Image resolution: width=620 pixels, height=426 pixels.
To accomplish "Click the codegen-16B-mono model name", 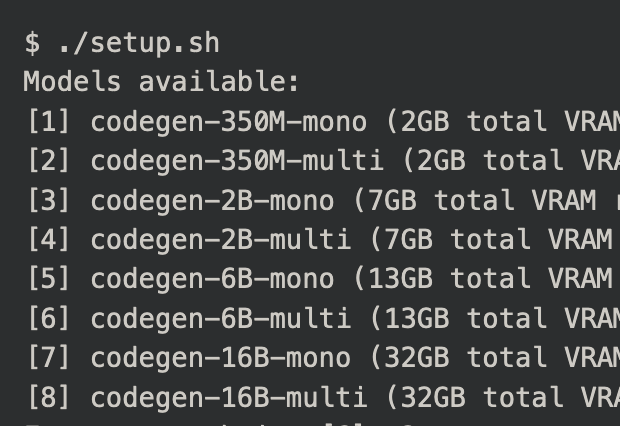I will click(220, 358).
